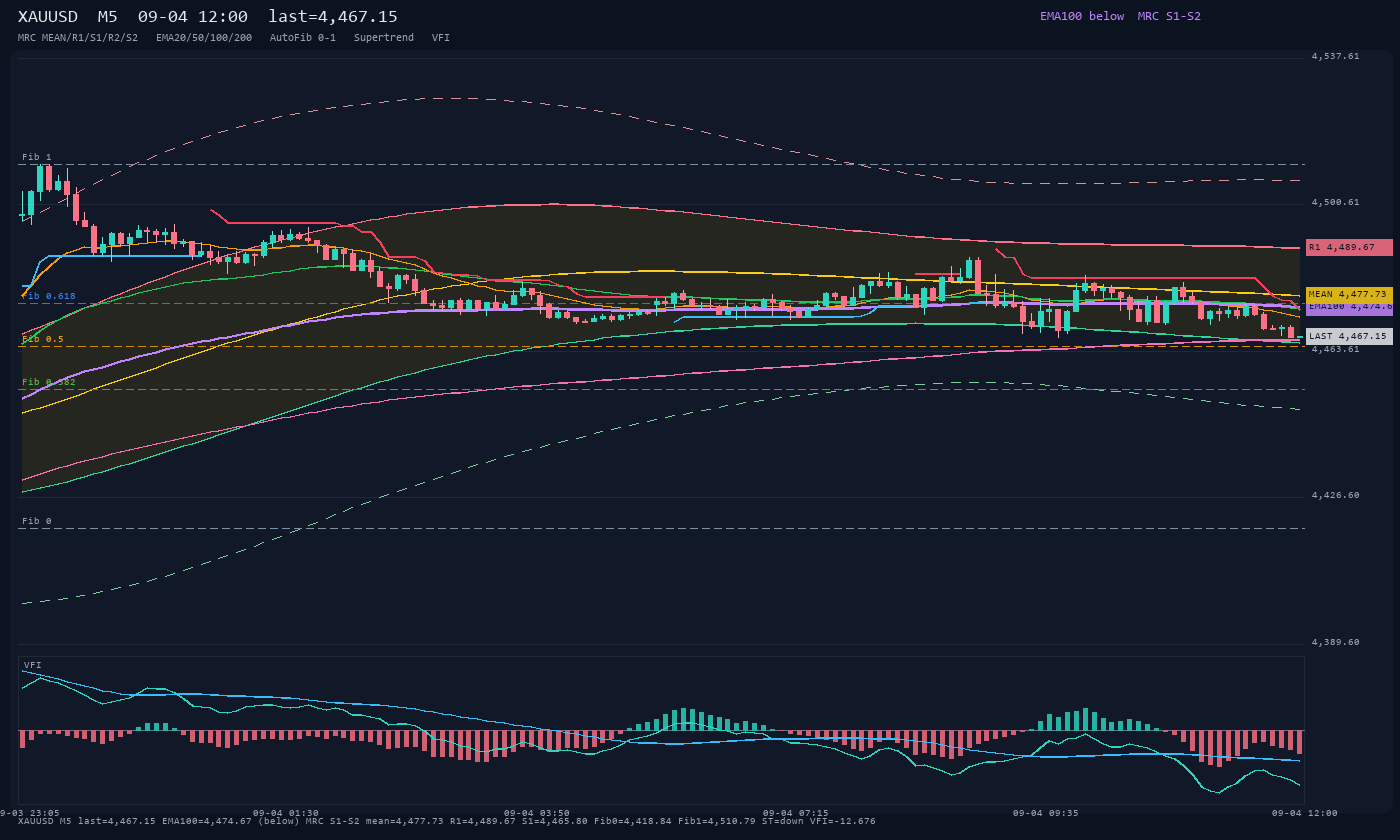This screenshot has height=840, width=1400.
Task: Select the XAUUSD symbol title
Action: (48, 17)
